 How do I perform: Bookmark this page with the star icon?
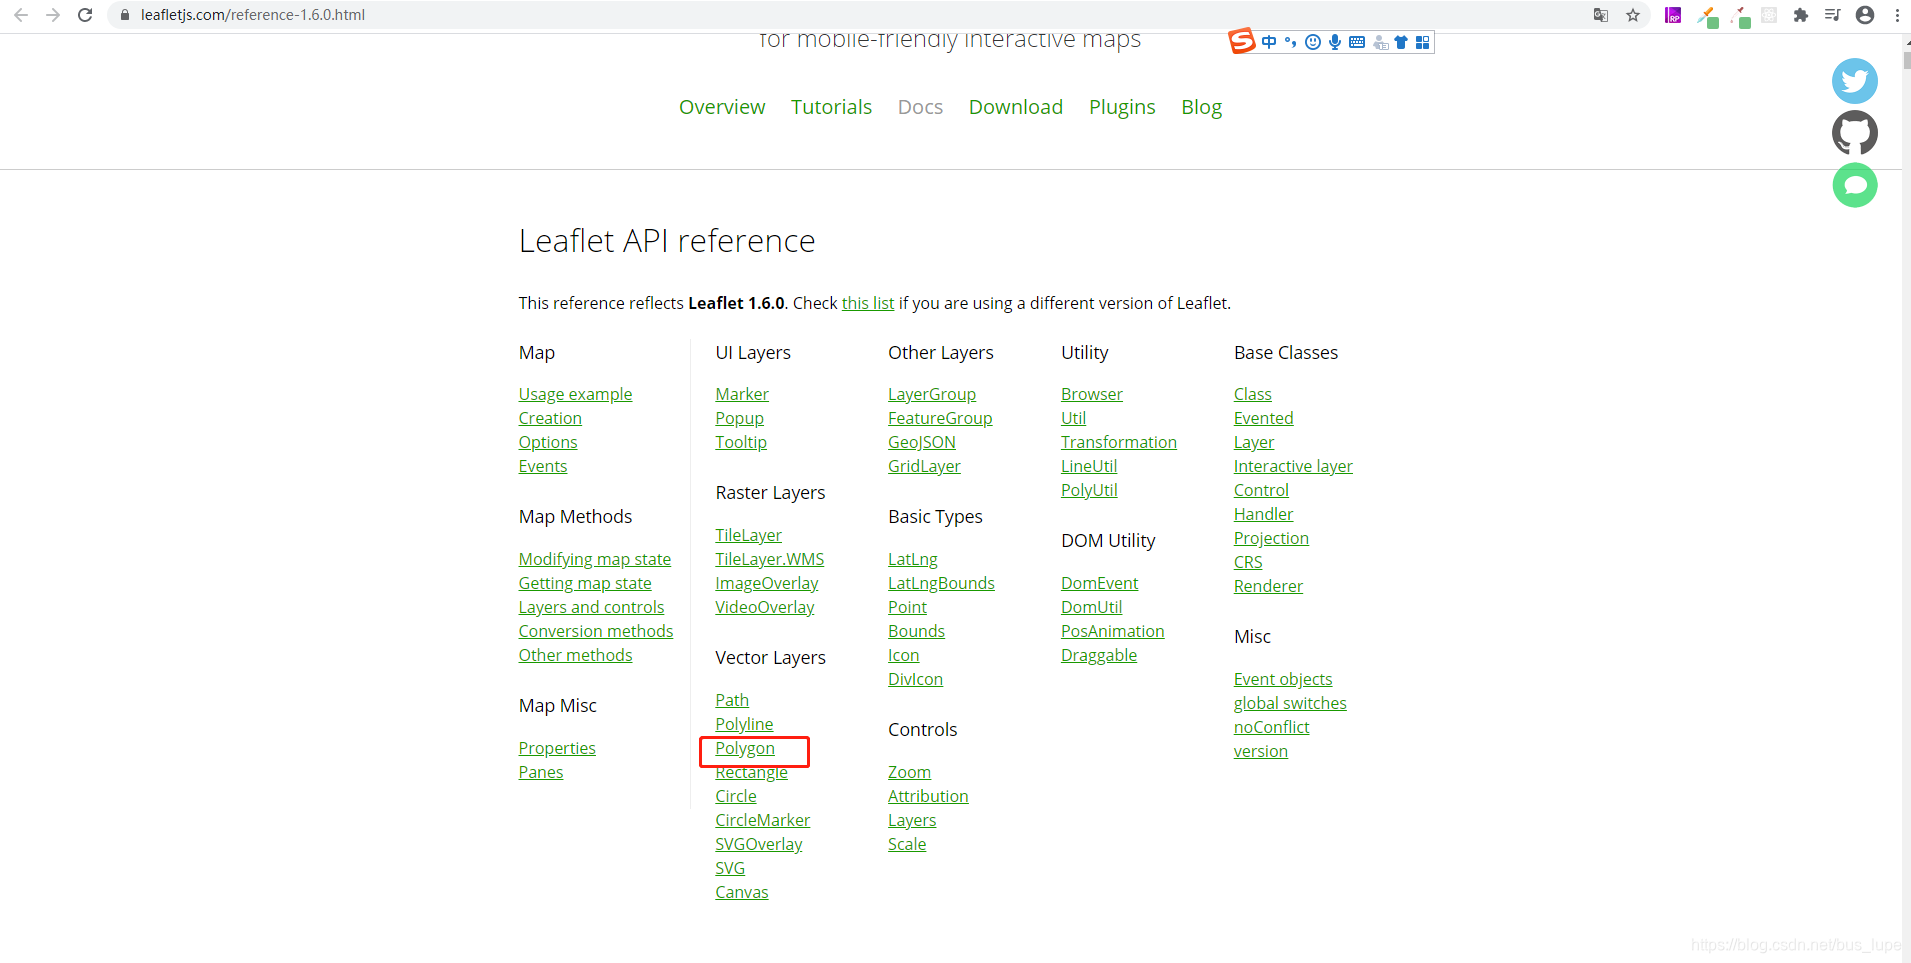click(1633, 15)
